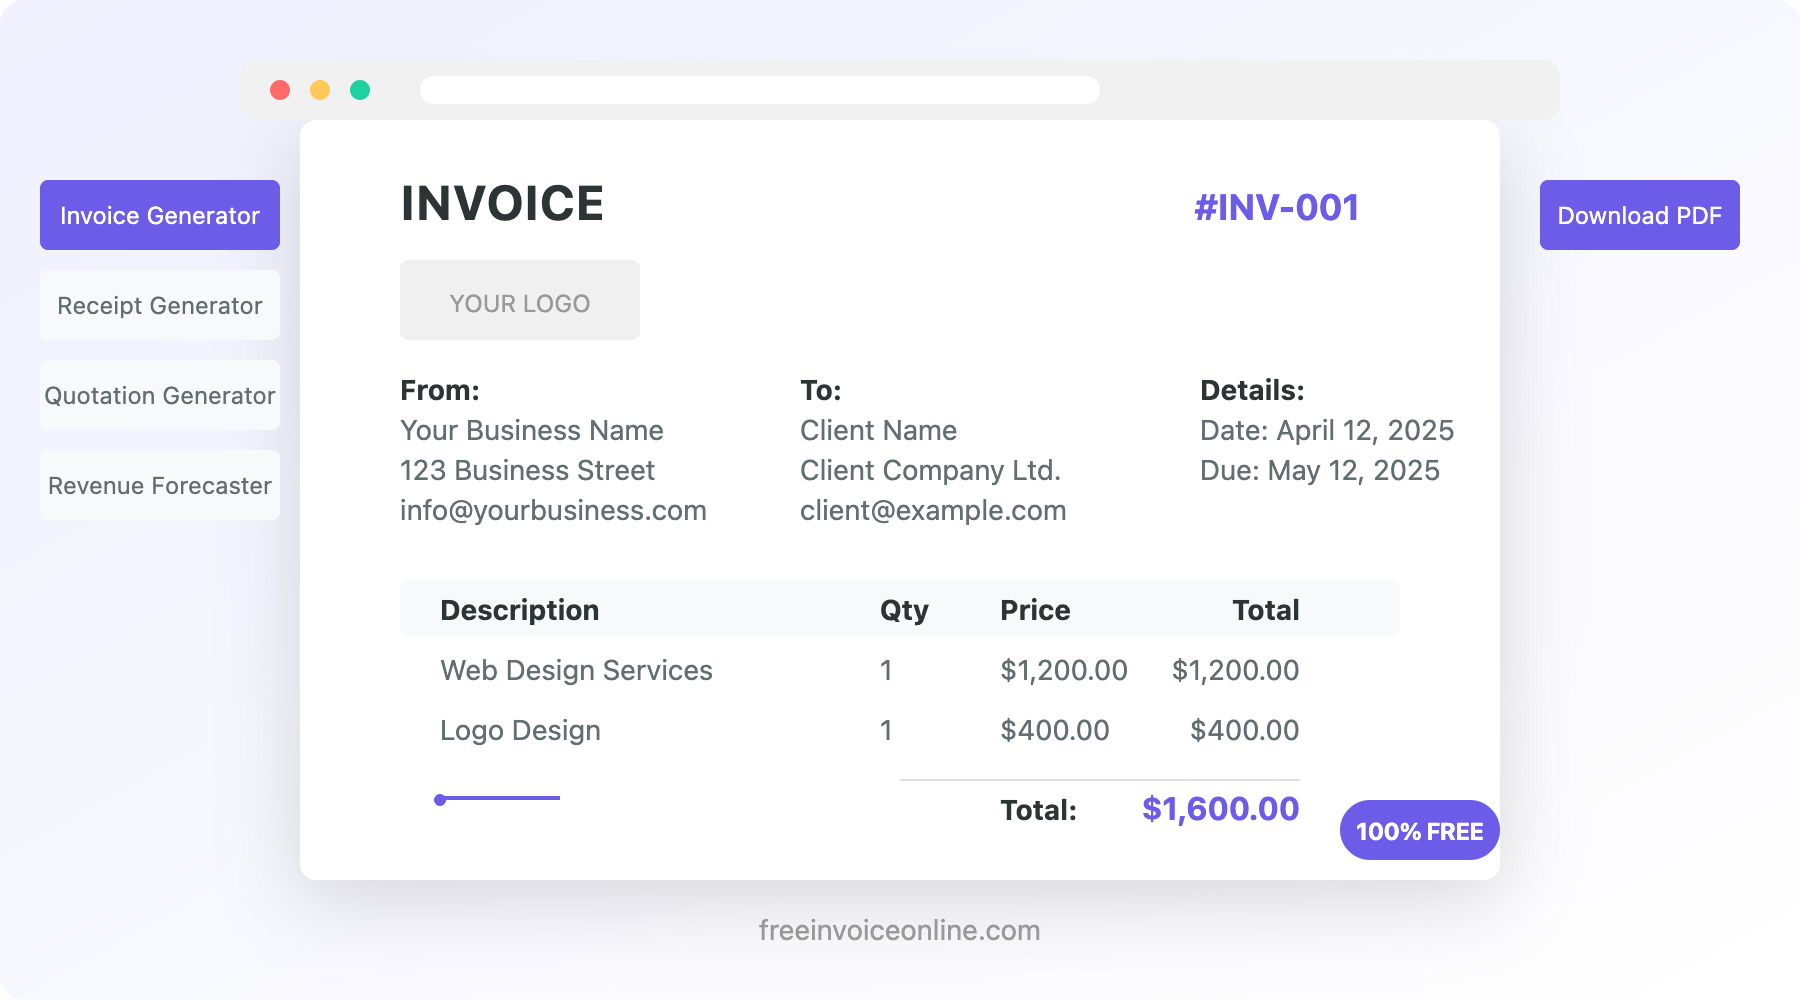Click the green window maximize dot
Image resolution: width=1800 pixels, height=1000 pixels.
360,90
